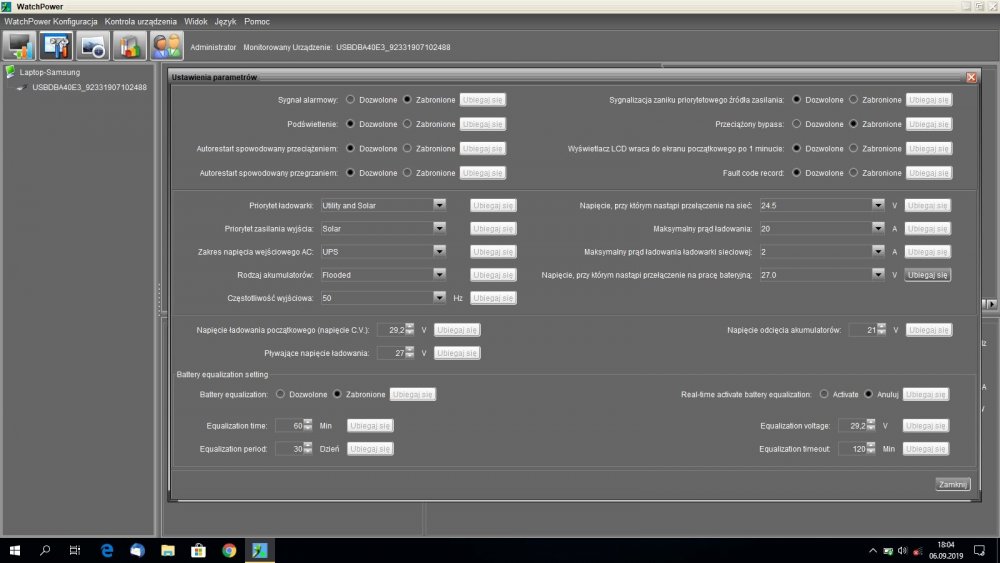Image resolution: width=1000 pixels, height=563 pixels.
Task: Click the camera snapshot toolbar icon
Action: click(93, 46)
